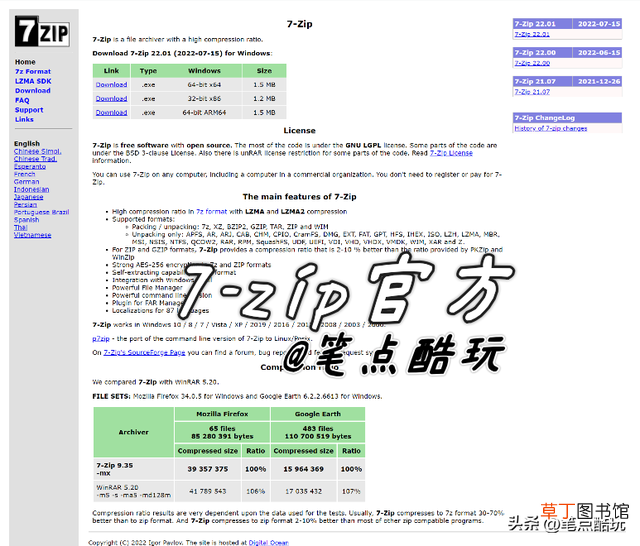Click the WinRAR 5.20 row label
Screen dimensions: 640x546
133,491
